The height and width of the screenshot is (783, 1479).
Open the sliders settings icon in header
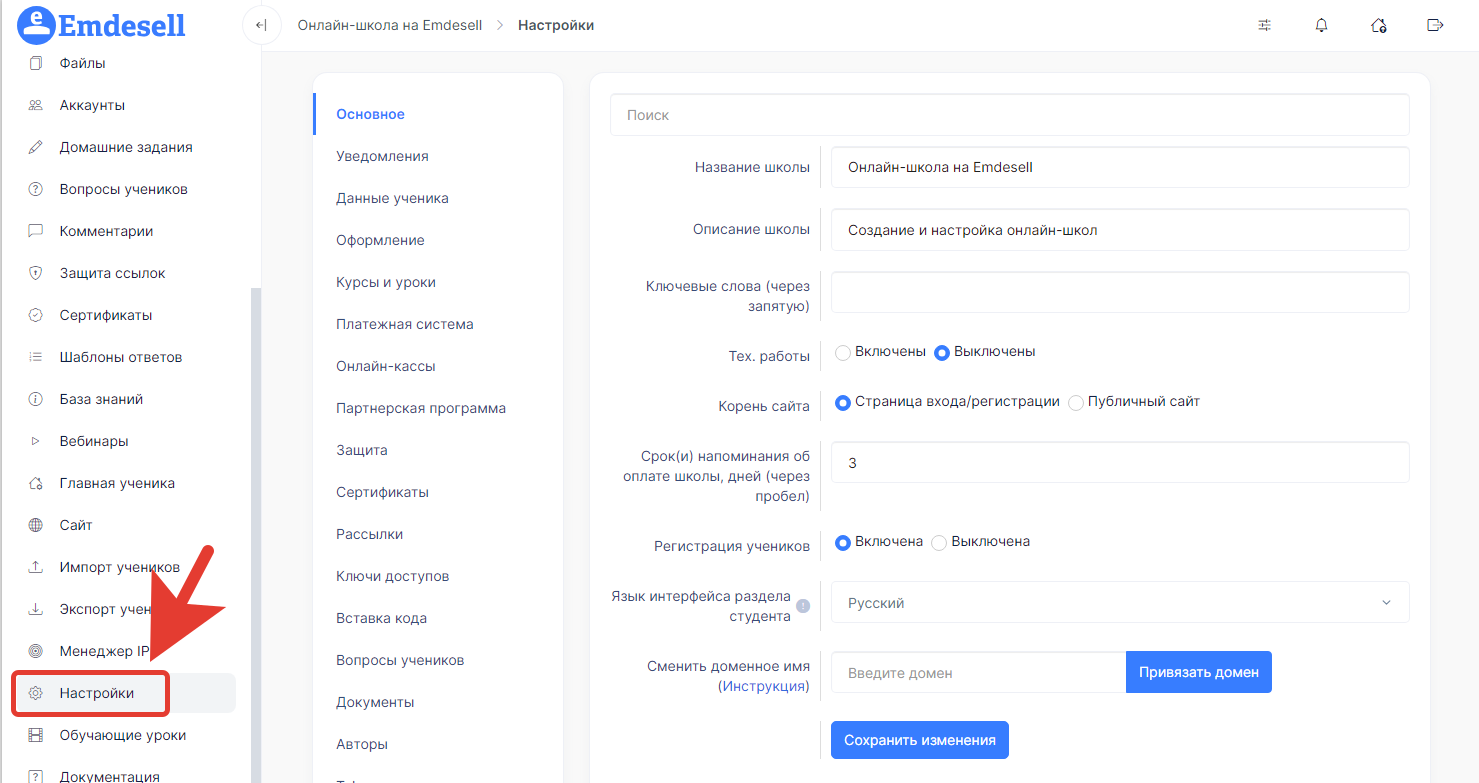click(x=1265, y=25)
